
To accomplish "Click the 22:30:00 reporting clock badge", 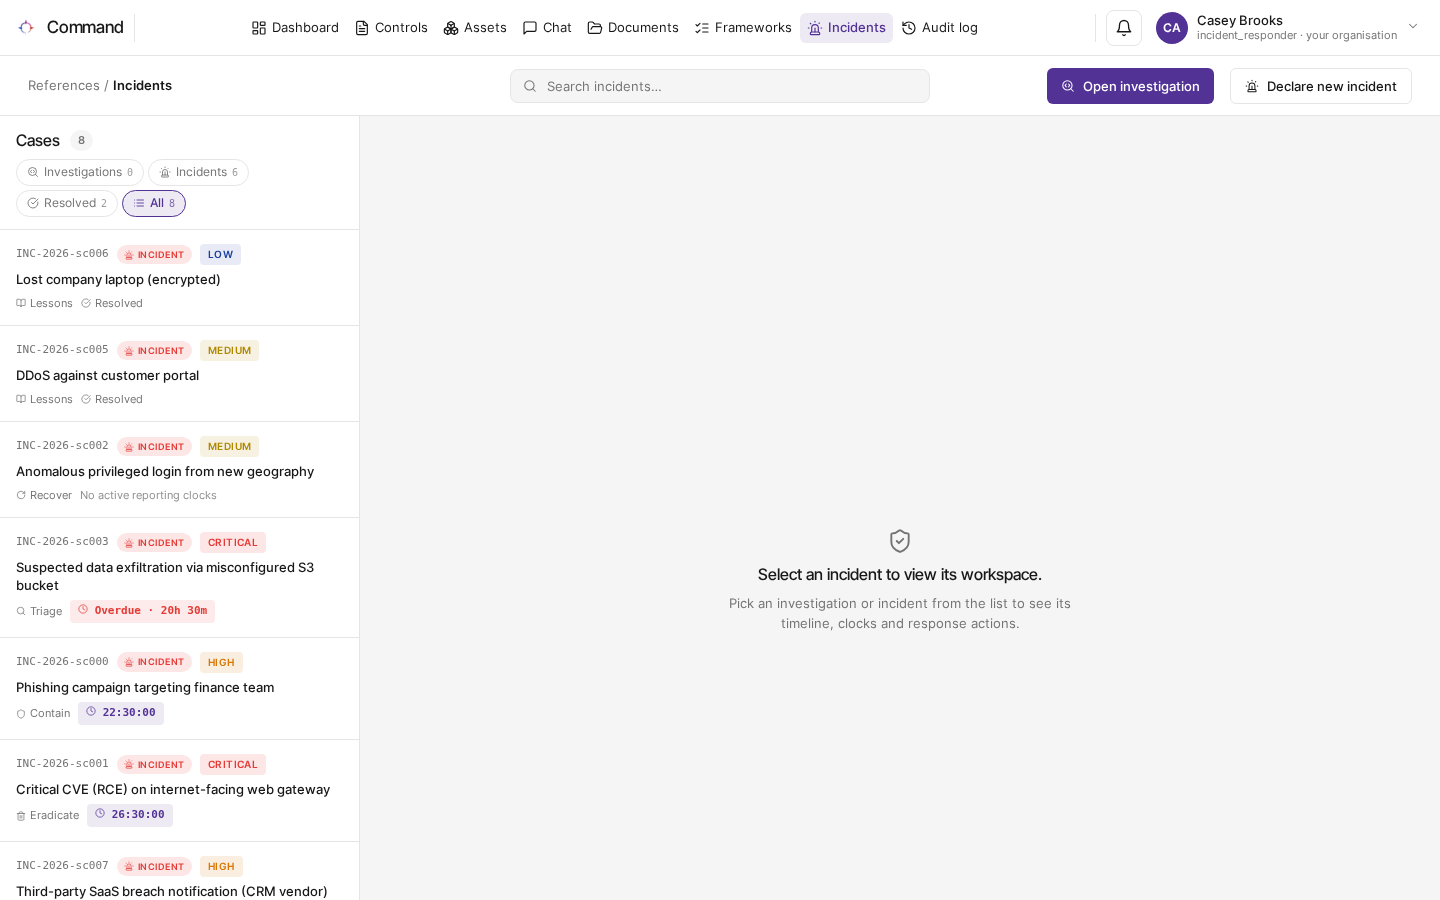I will (121, 713).
